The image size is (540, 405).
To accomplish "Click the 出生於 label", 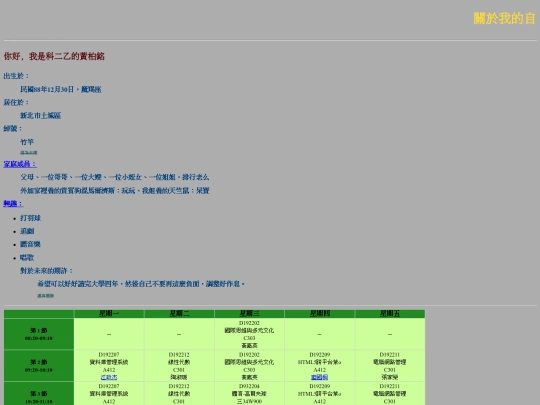I will coord(16,76).
